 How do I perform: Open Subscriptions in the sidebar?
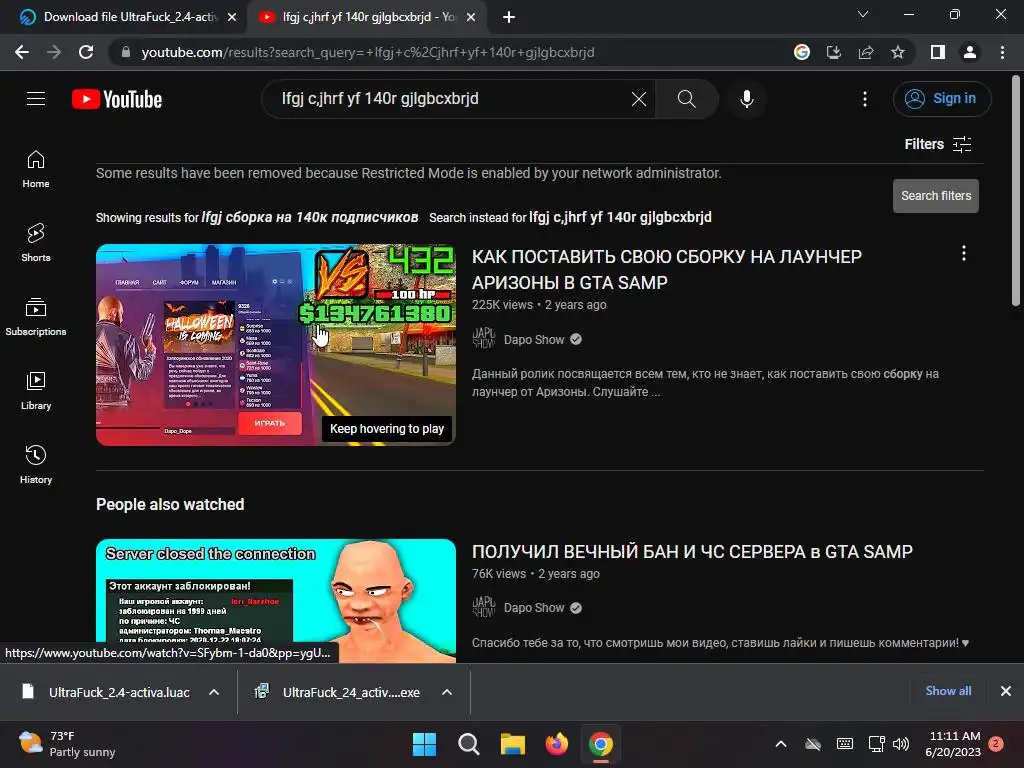pos(36,317)
